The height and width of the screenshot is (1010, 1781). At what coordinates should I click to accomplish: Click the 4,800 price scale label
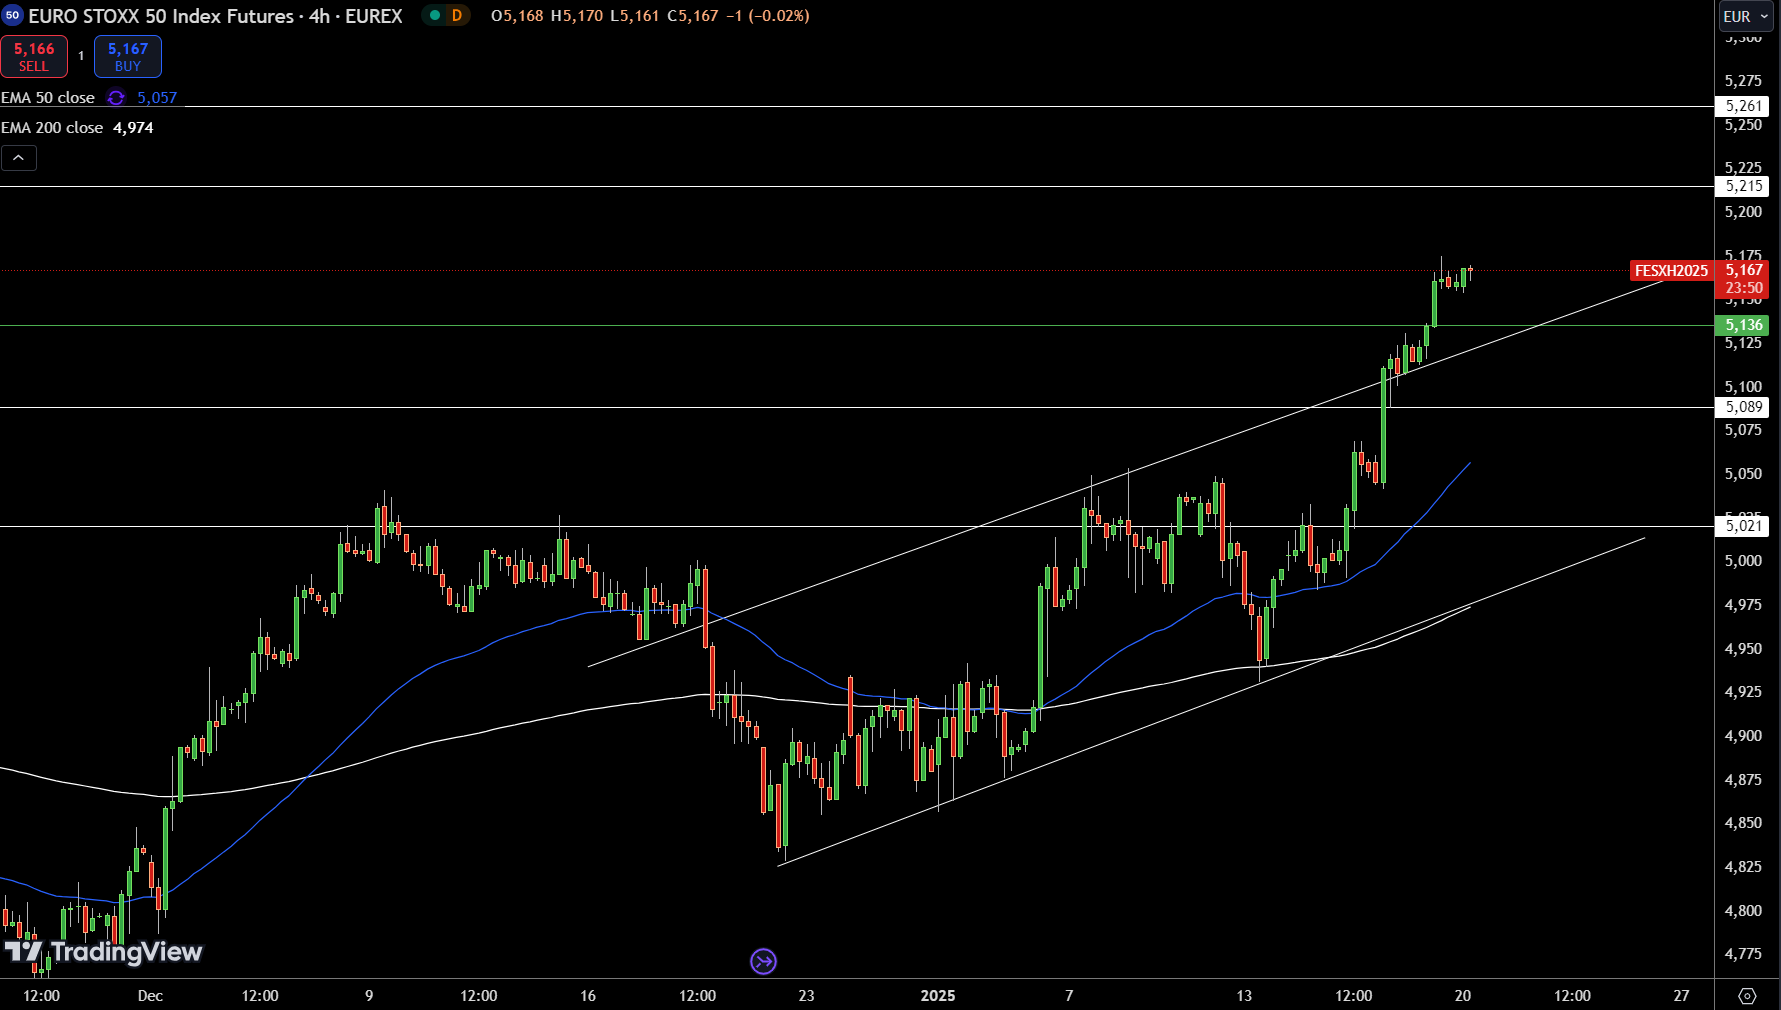(x=1743, y=911)
